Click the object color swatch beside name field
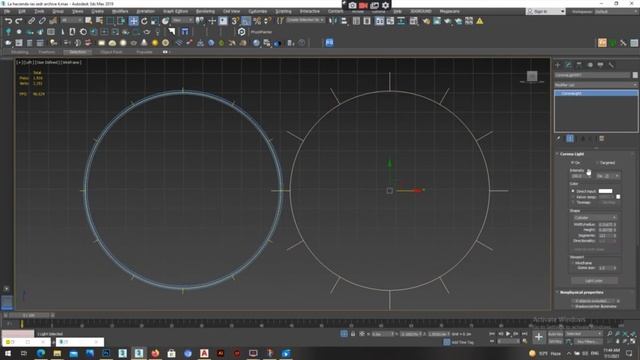Image resolution: width=640 pixels, height=360 pixels. coord(635,75)
